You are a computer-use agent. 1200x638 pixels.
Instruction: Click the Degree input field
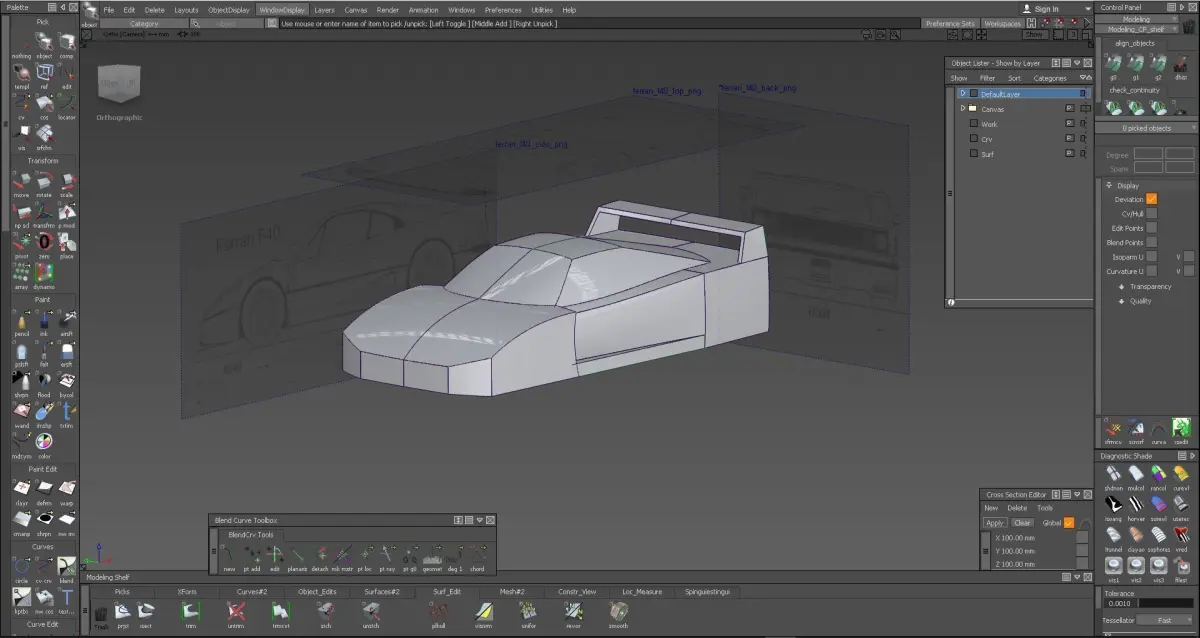coord(1148,155)
